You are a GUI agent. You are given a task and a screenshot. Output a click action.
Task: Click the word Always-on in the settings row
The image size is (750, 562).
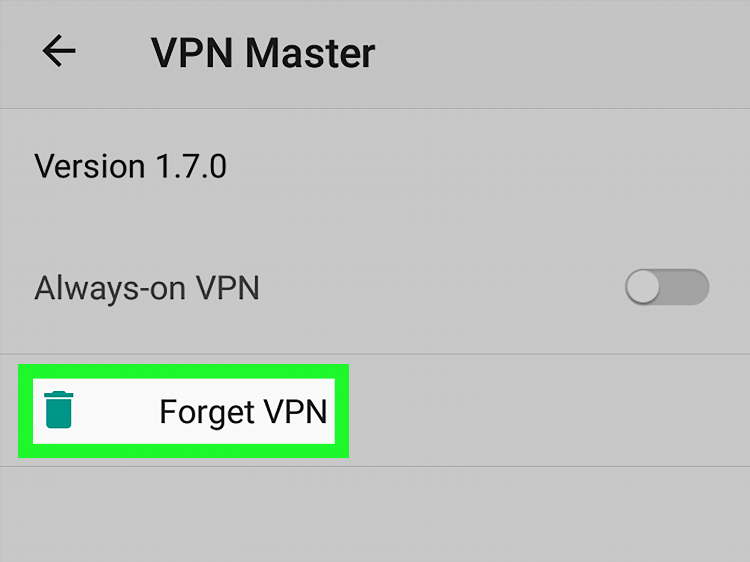coord(110,288)
